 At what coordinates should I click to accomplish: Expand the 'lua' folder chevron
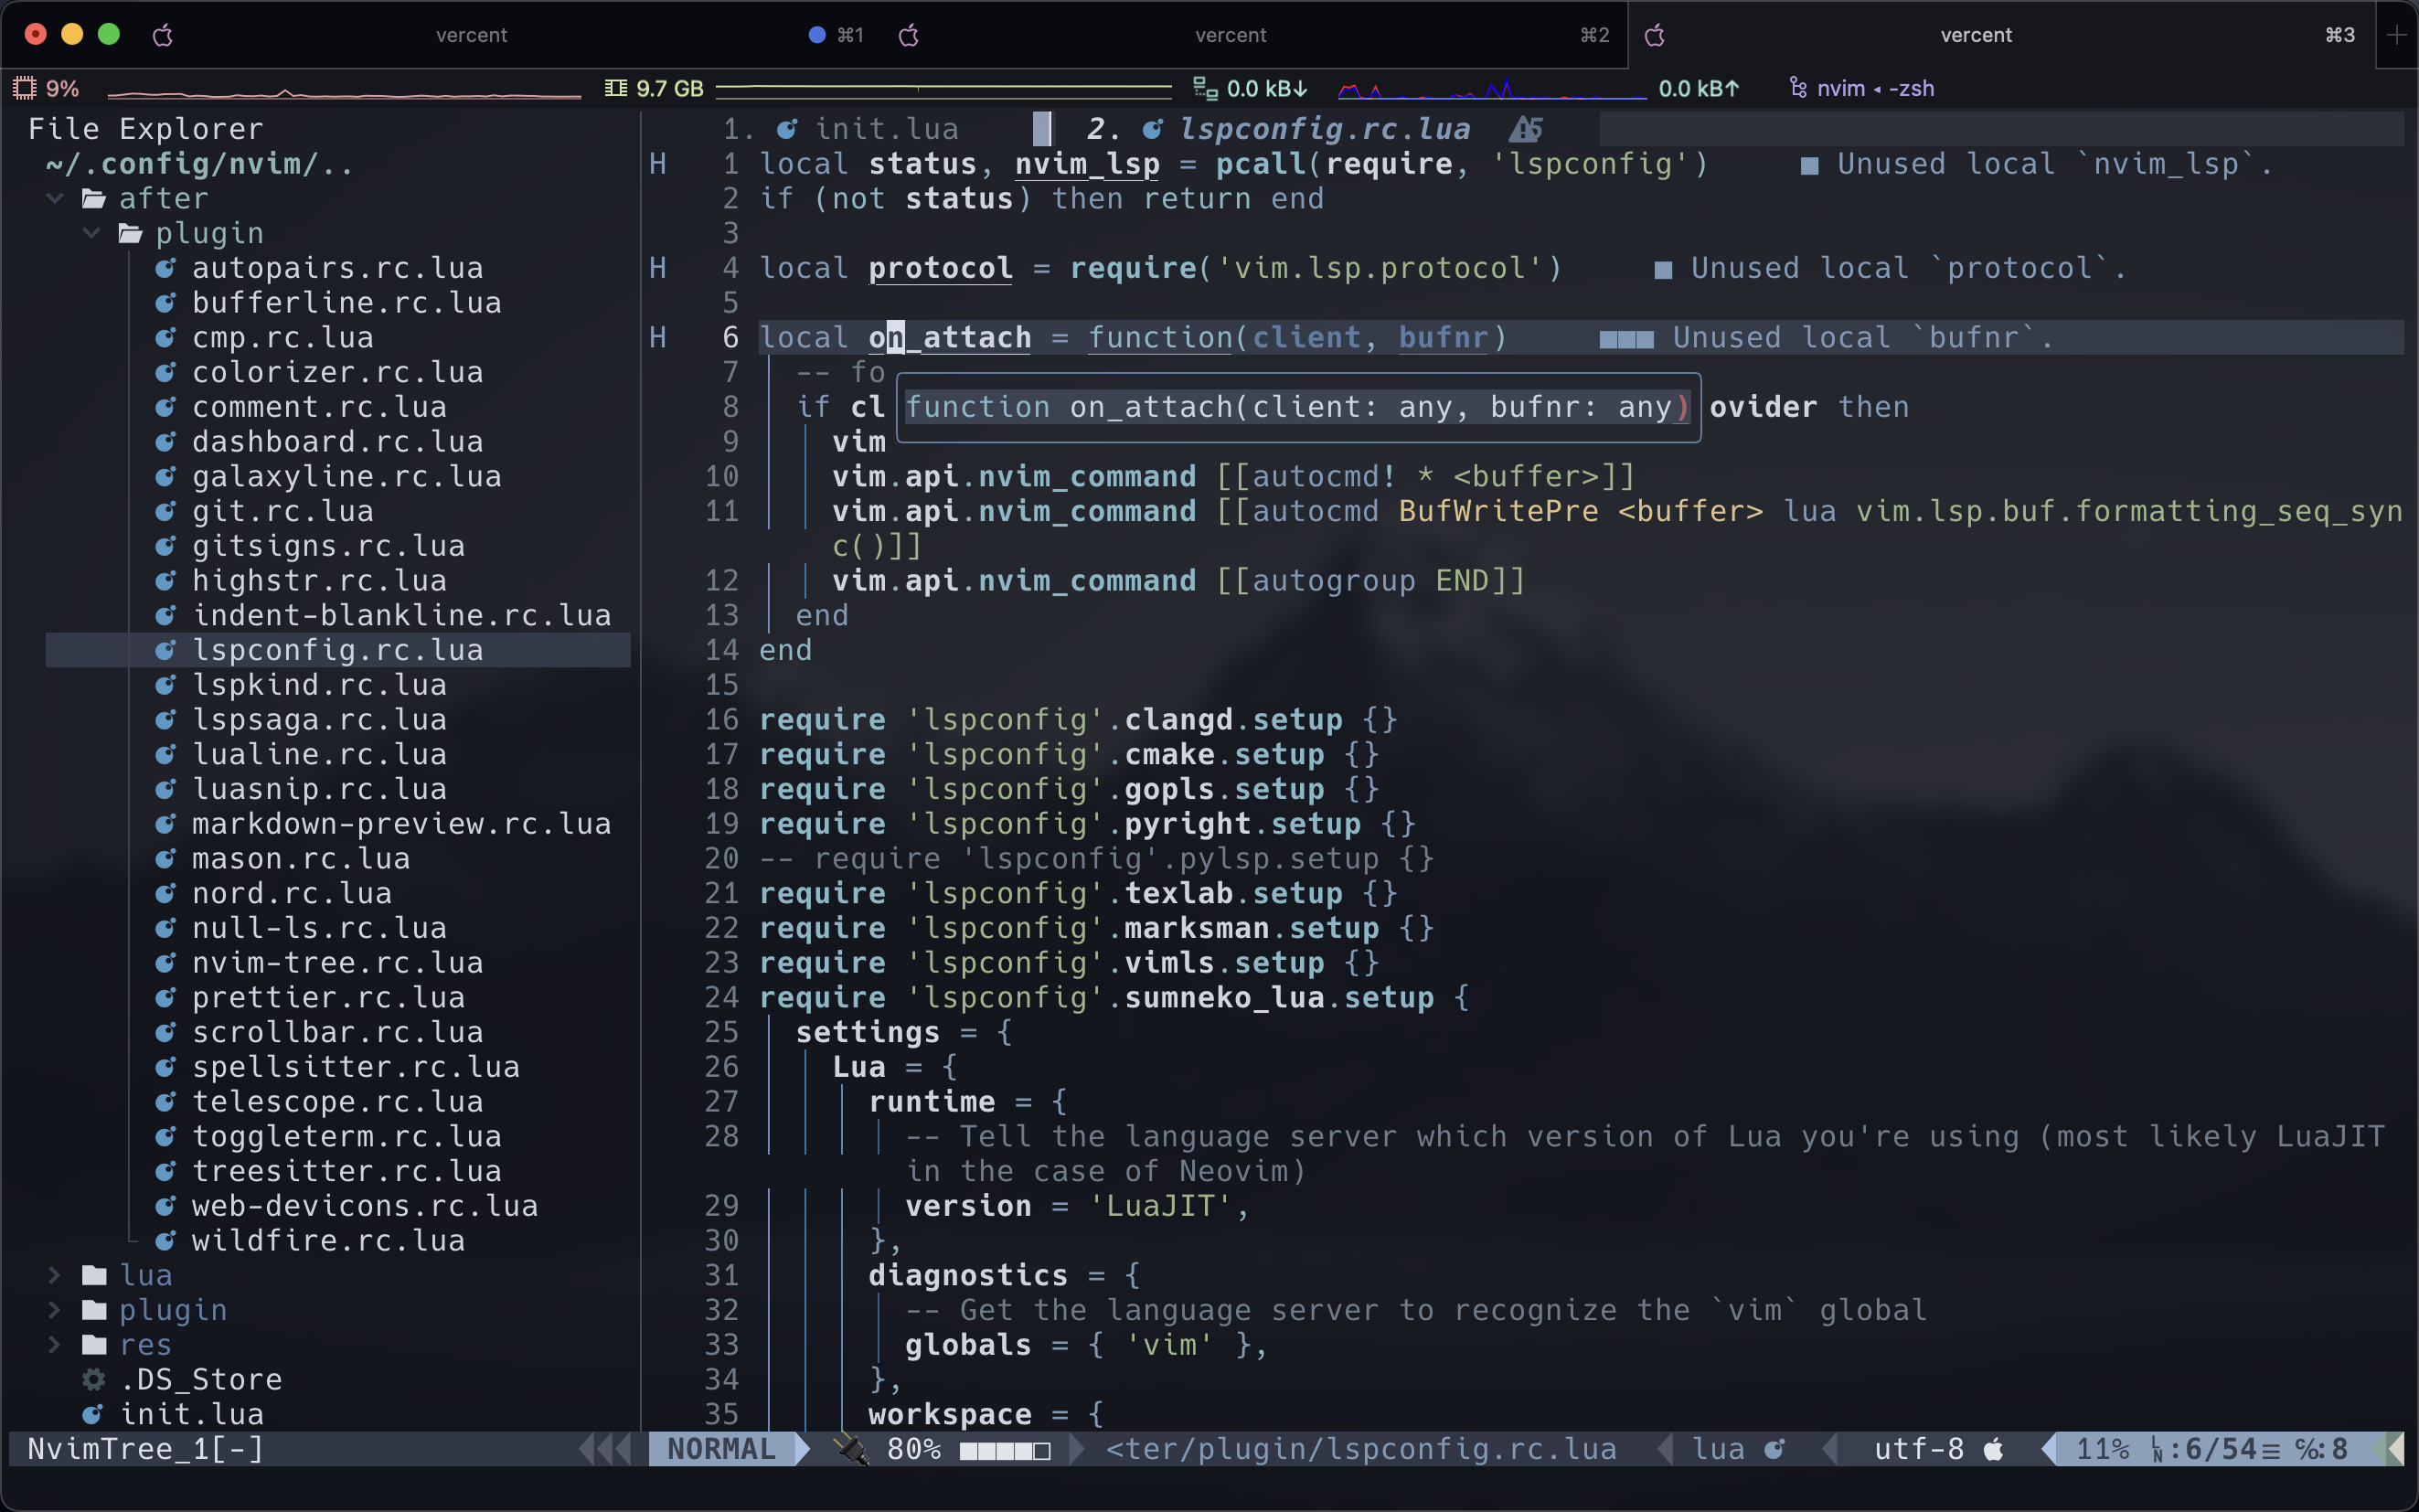point(55,1275)
